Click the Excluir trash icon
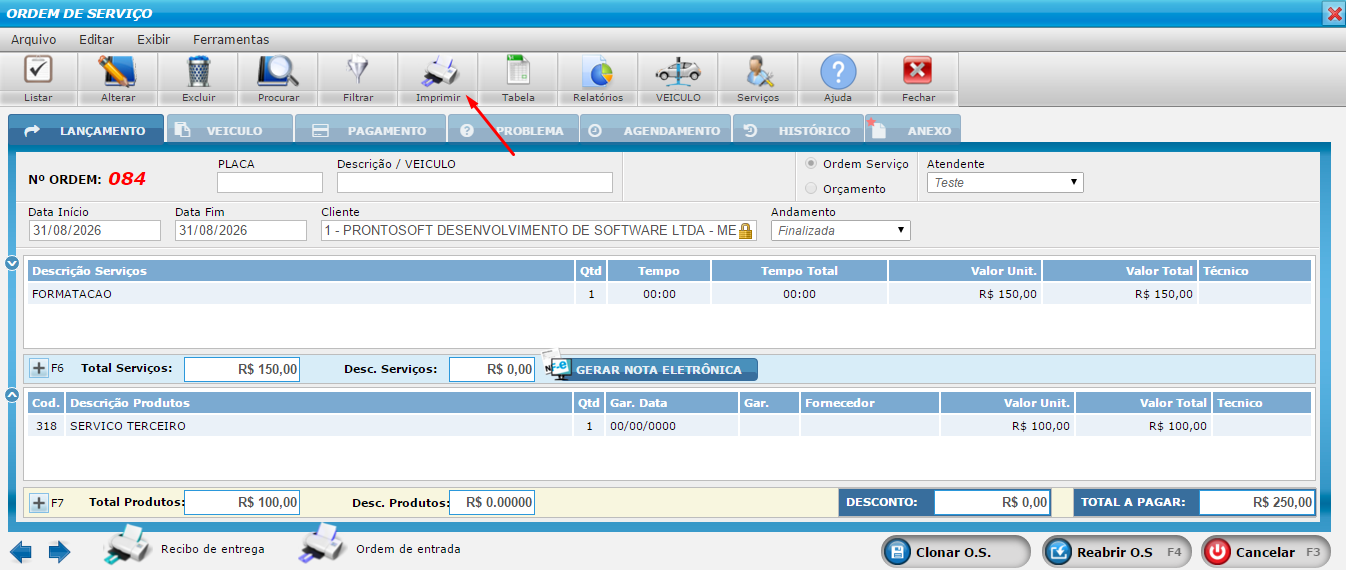 point(198,72)
